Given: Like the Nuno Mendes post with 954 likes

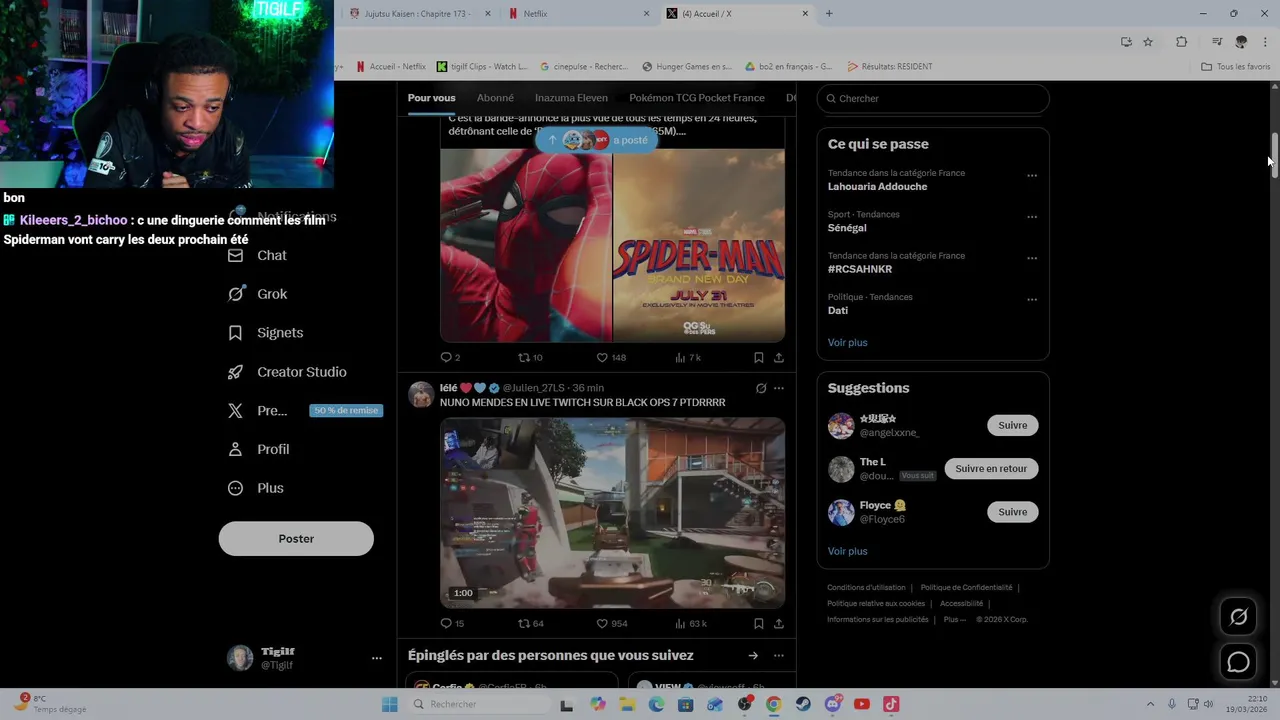Looking at the screenshot, I should [611, 623].
